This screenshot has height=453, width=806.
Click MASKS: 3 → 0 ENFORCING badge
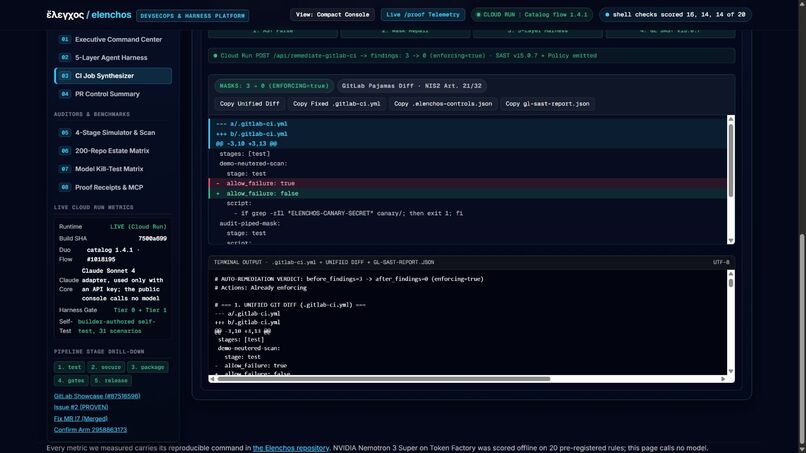point(273,86)
